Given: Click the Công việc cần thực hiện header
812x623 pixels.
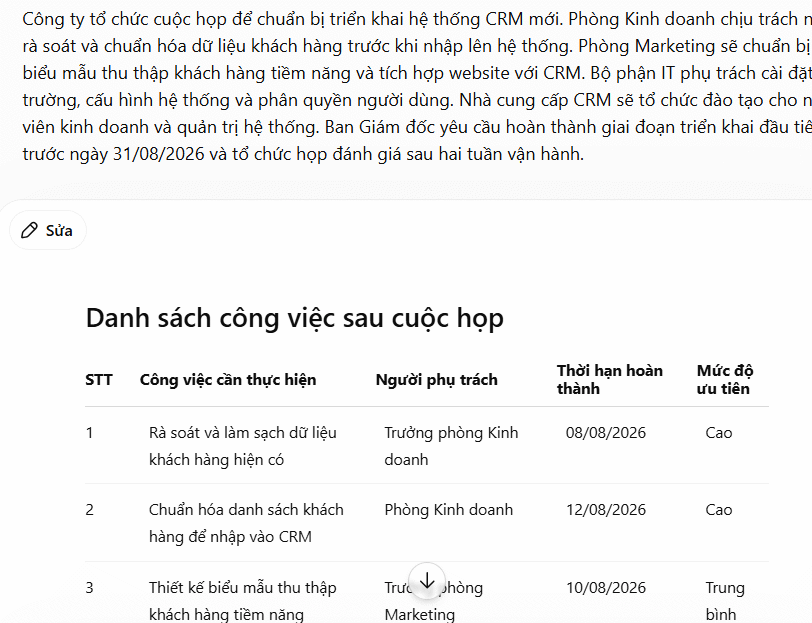Looking at the screenshot, I should 228,380.
